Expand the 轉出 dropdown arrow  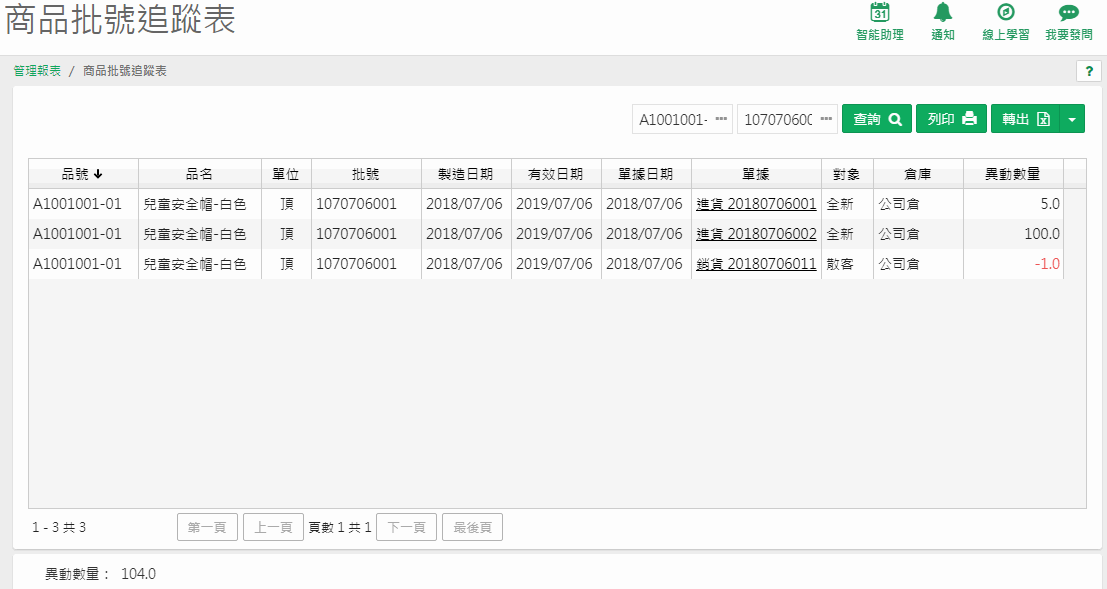pos(1072,119)
